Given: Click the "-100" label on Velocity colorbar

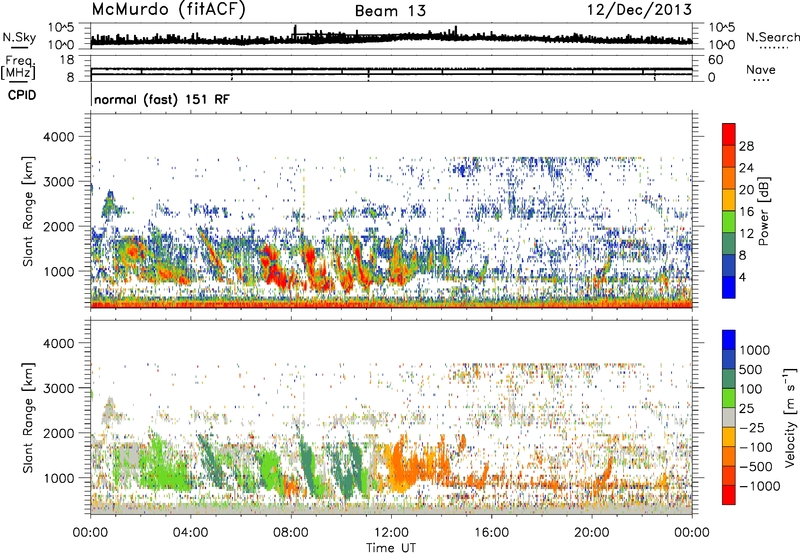Looking at the screenshot, I should 756,447.
